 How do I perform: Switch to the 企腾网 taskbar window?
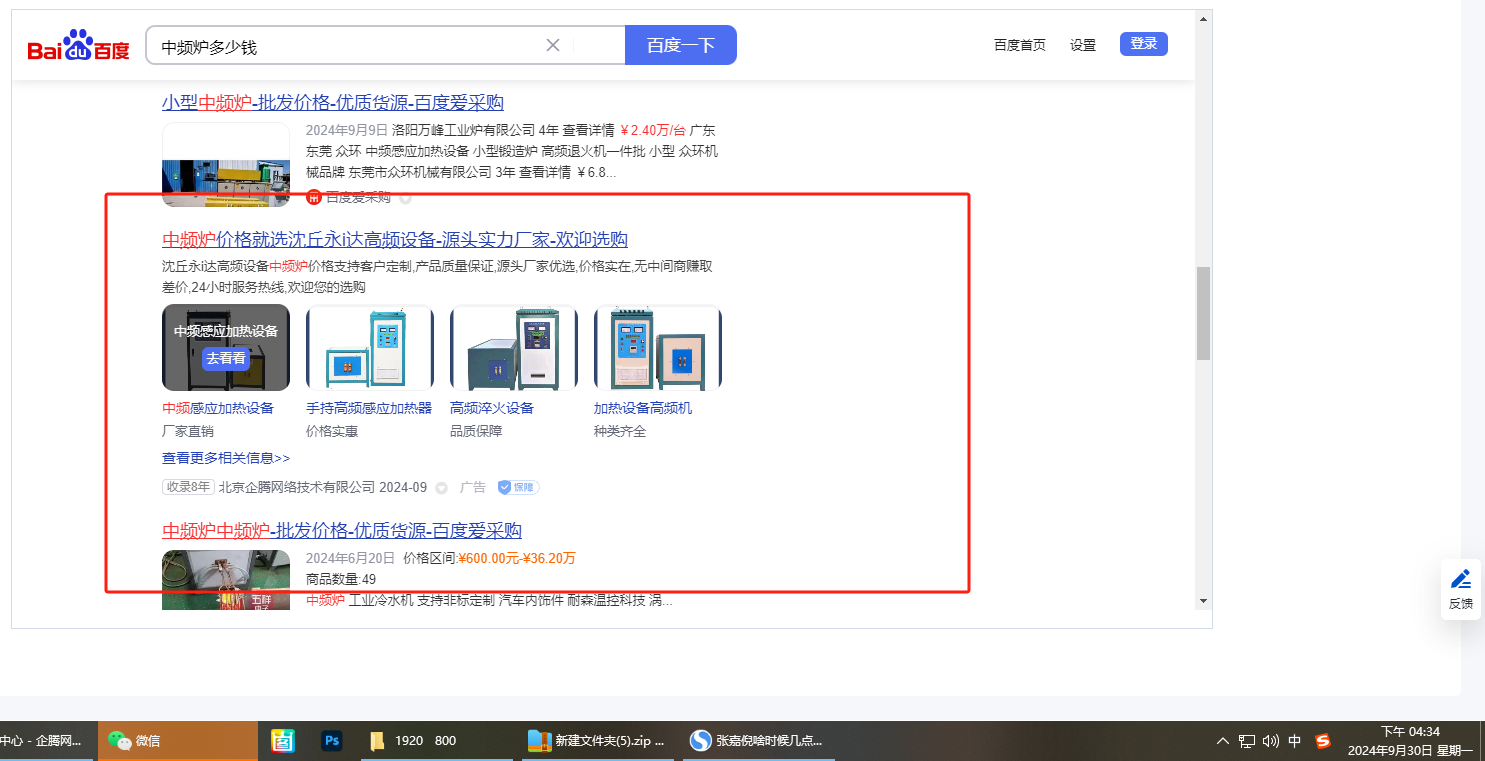pos(47,741)
